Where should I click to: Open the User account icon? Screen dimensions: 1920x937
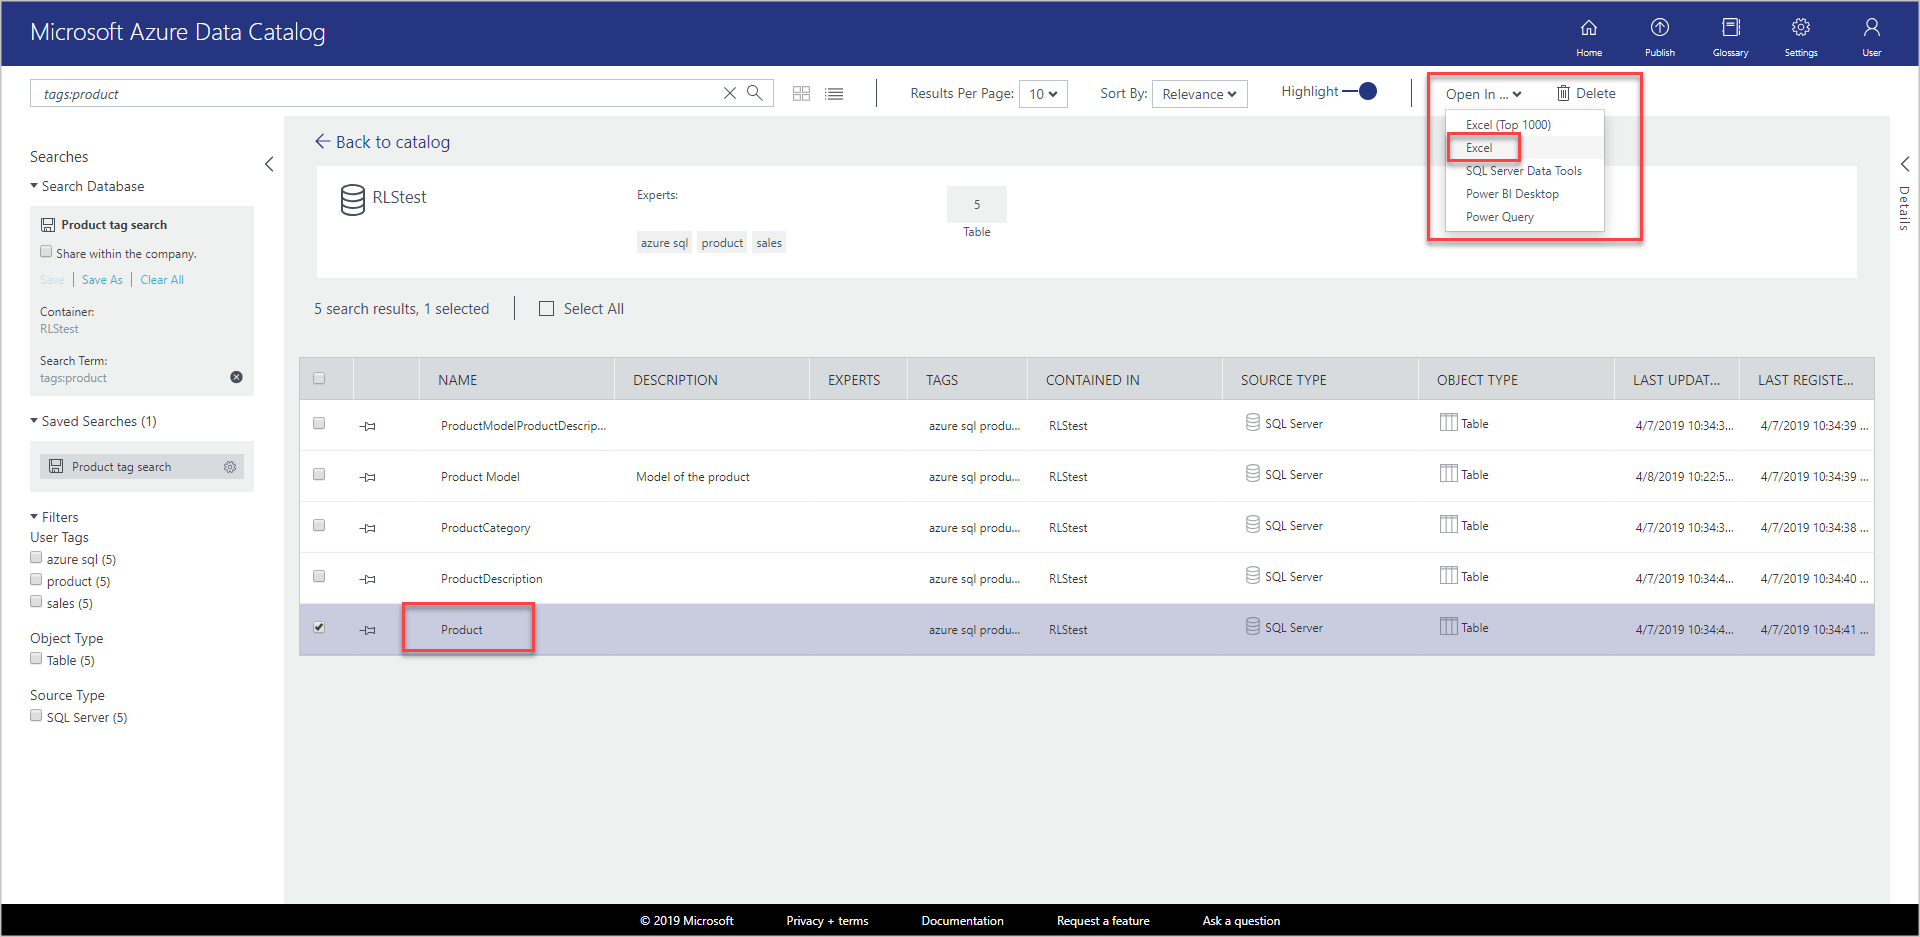click(1871, 34)
